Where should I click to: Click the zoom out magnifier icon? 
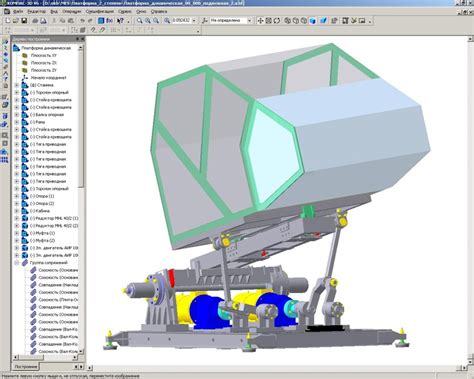(x=156, y=21)
